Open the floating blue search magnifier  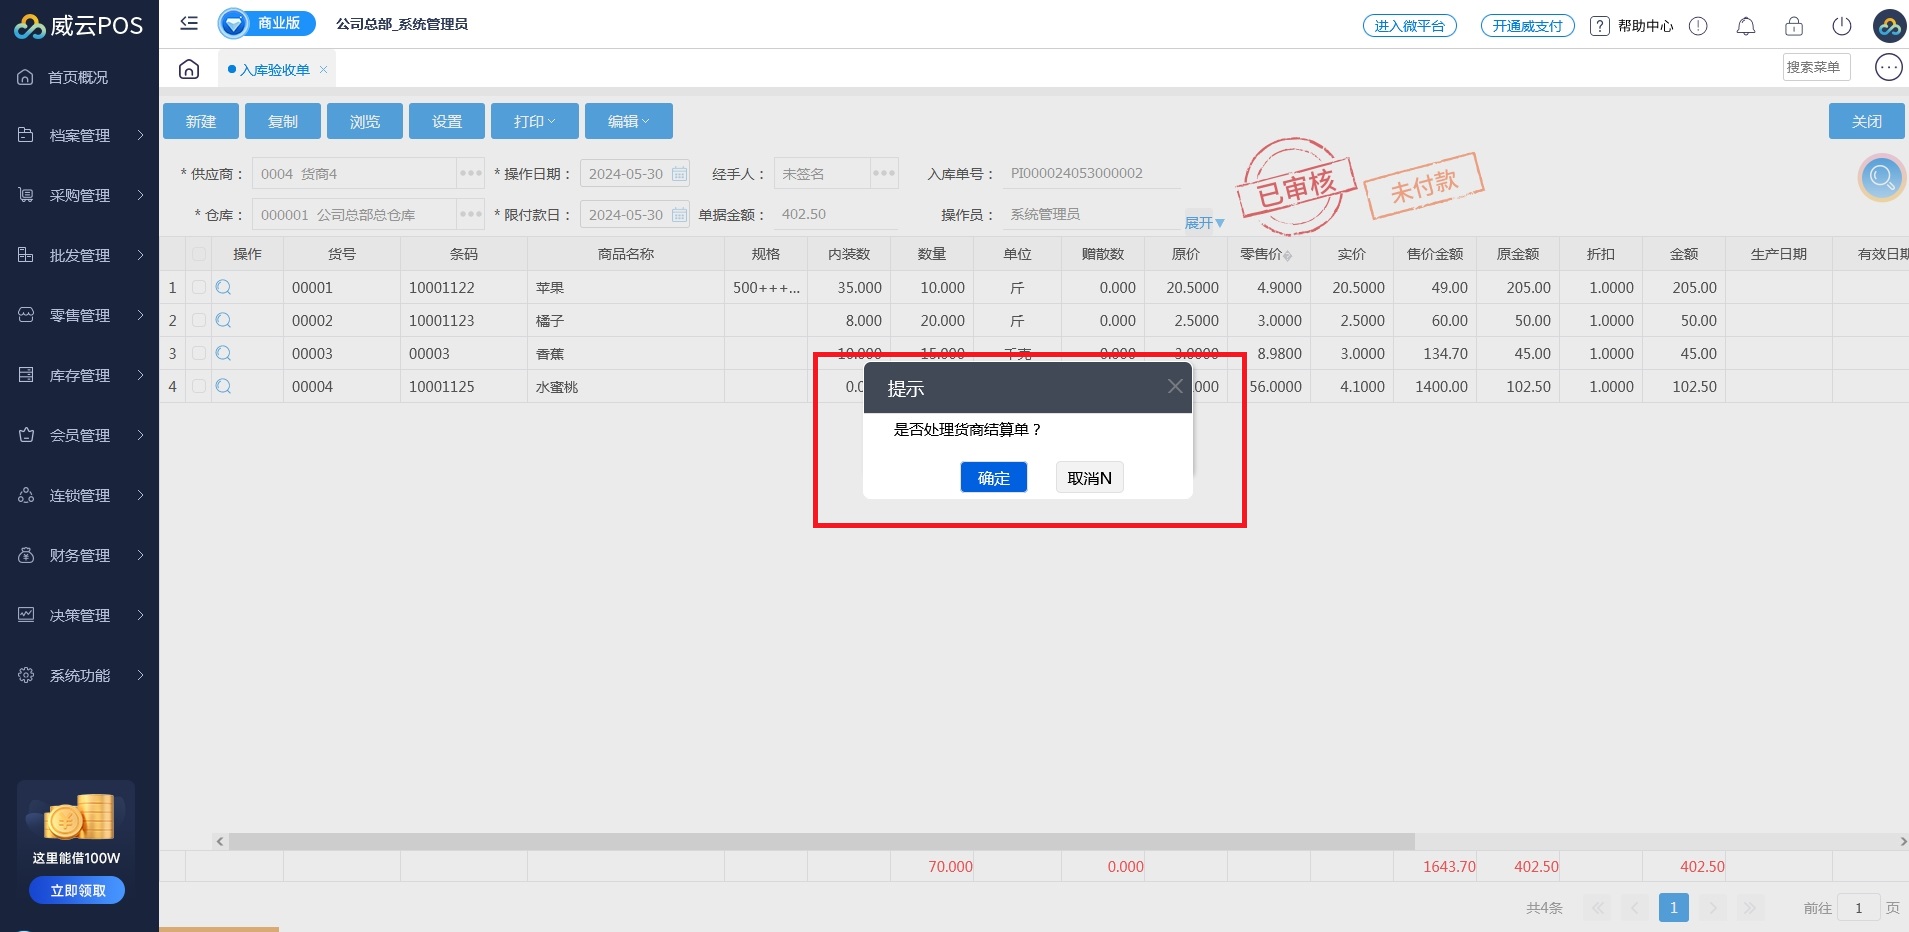tap(1881, 179)
